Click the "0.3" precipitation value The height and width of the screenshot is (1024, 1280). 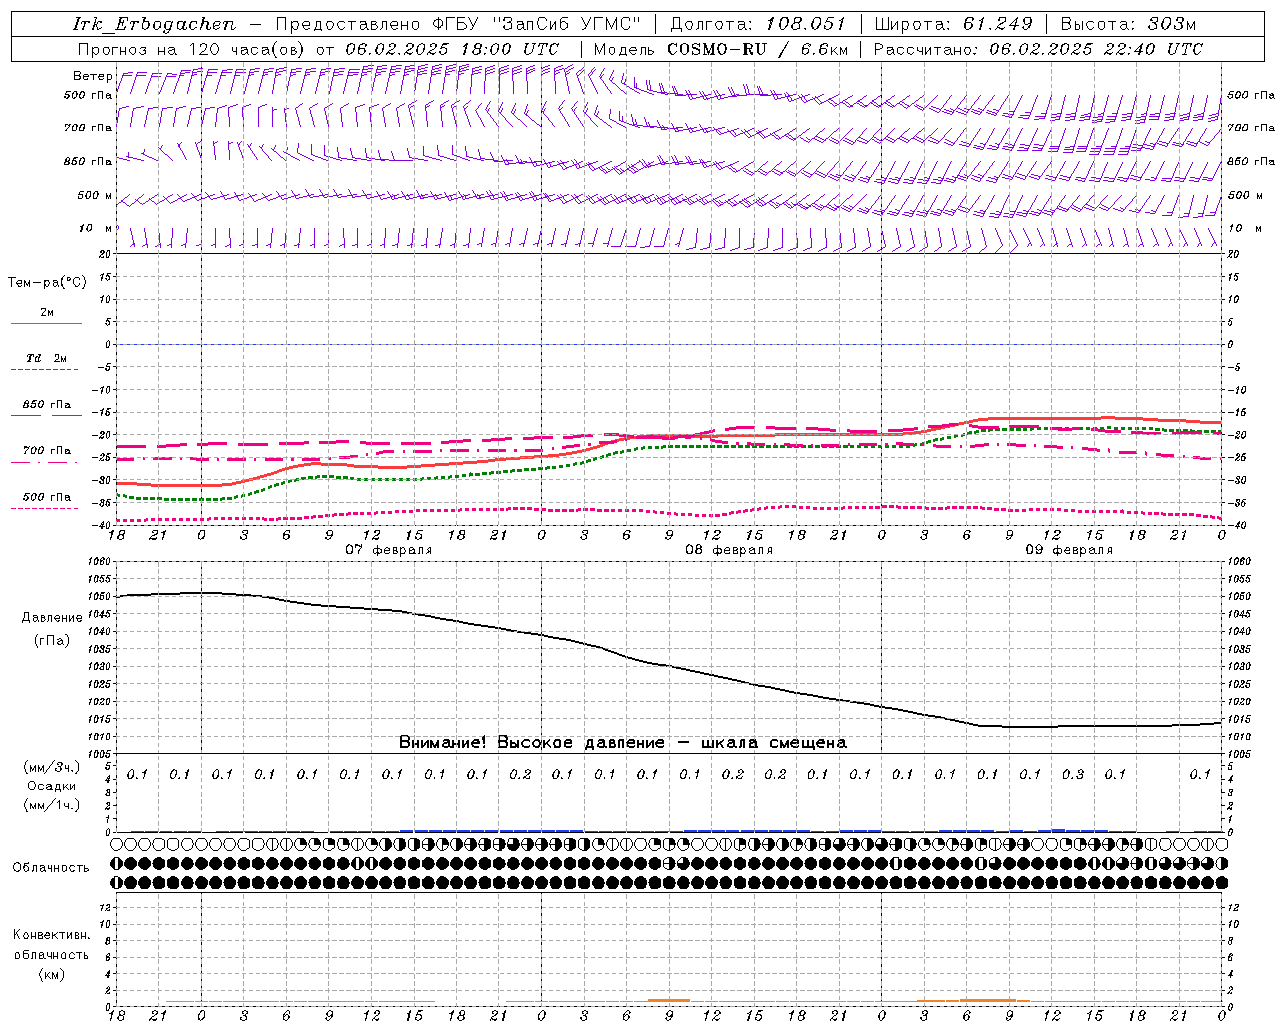[x=1073, y=774]
